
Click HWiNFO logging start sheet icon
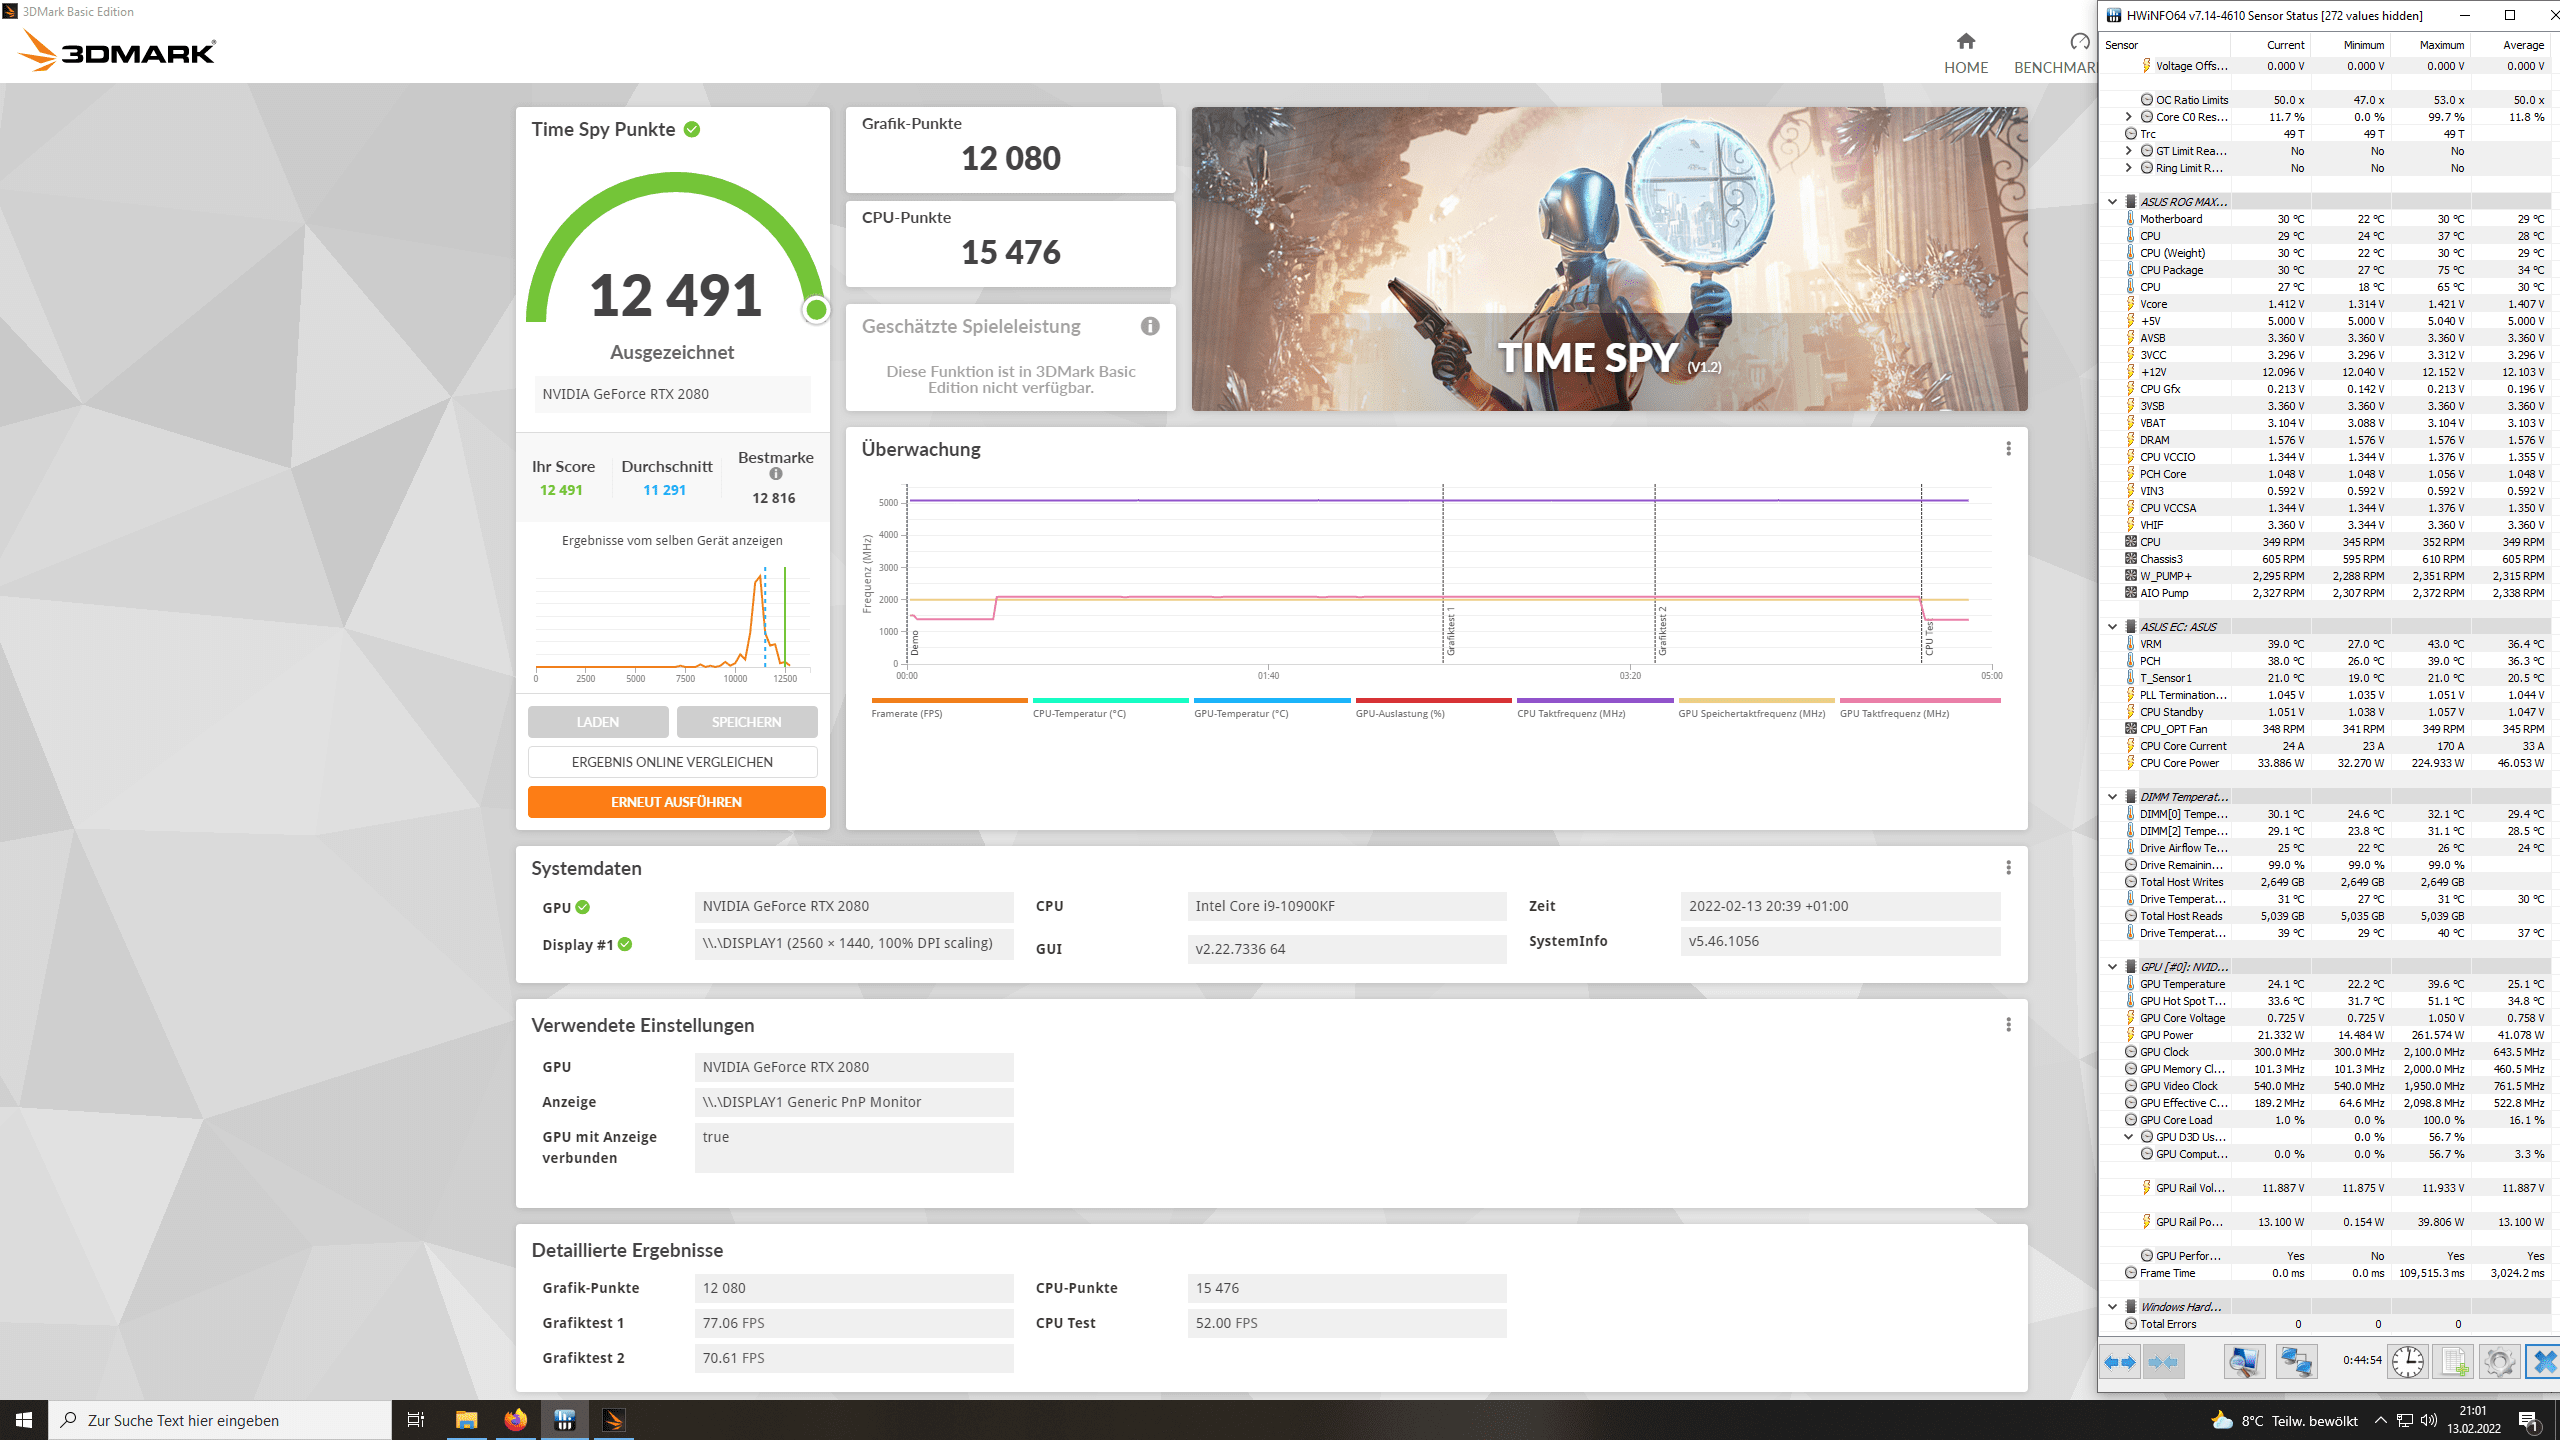pos(2454,1362)
